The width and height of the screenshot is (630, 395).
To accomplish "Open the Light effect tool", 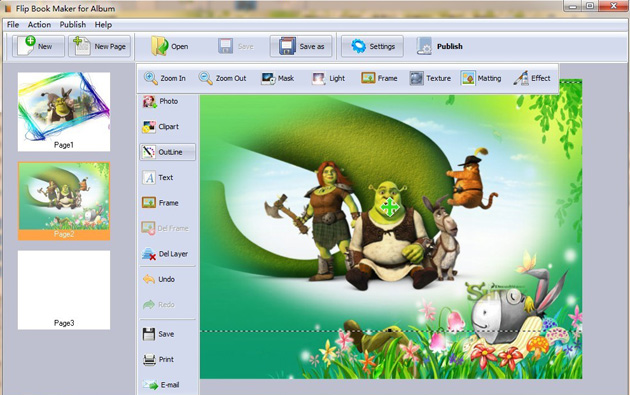I will click(328, 78).
